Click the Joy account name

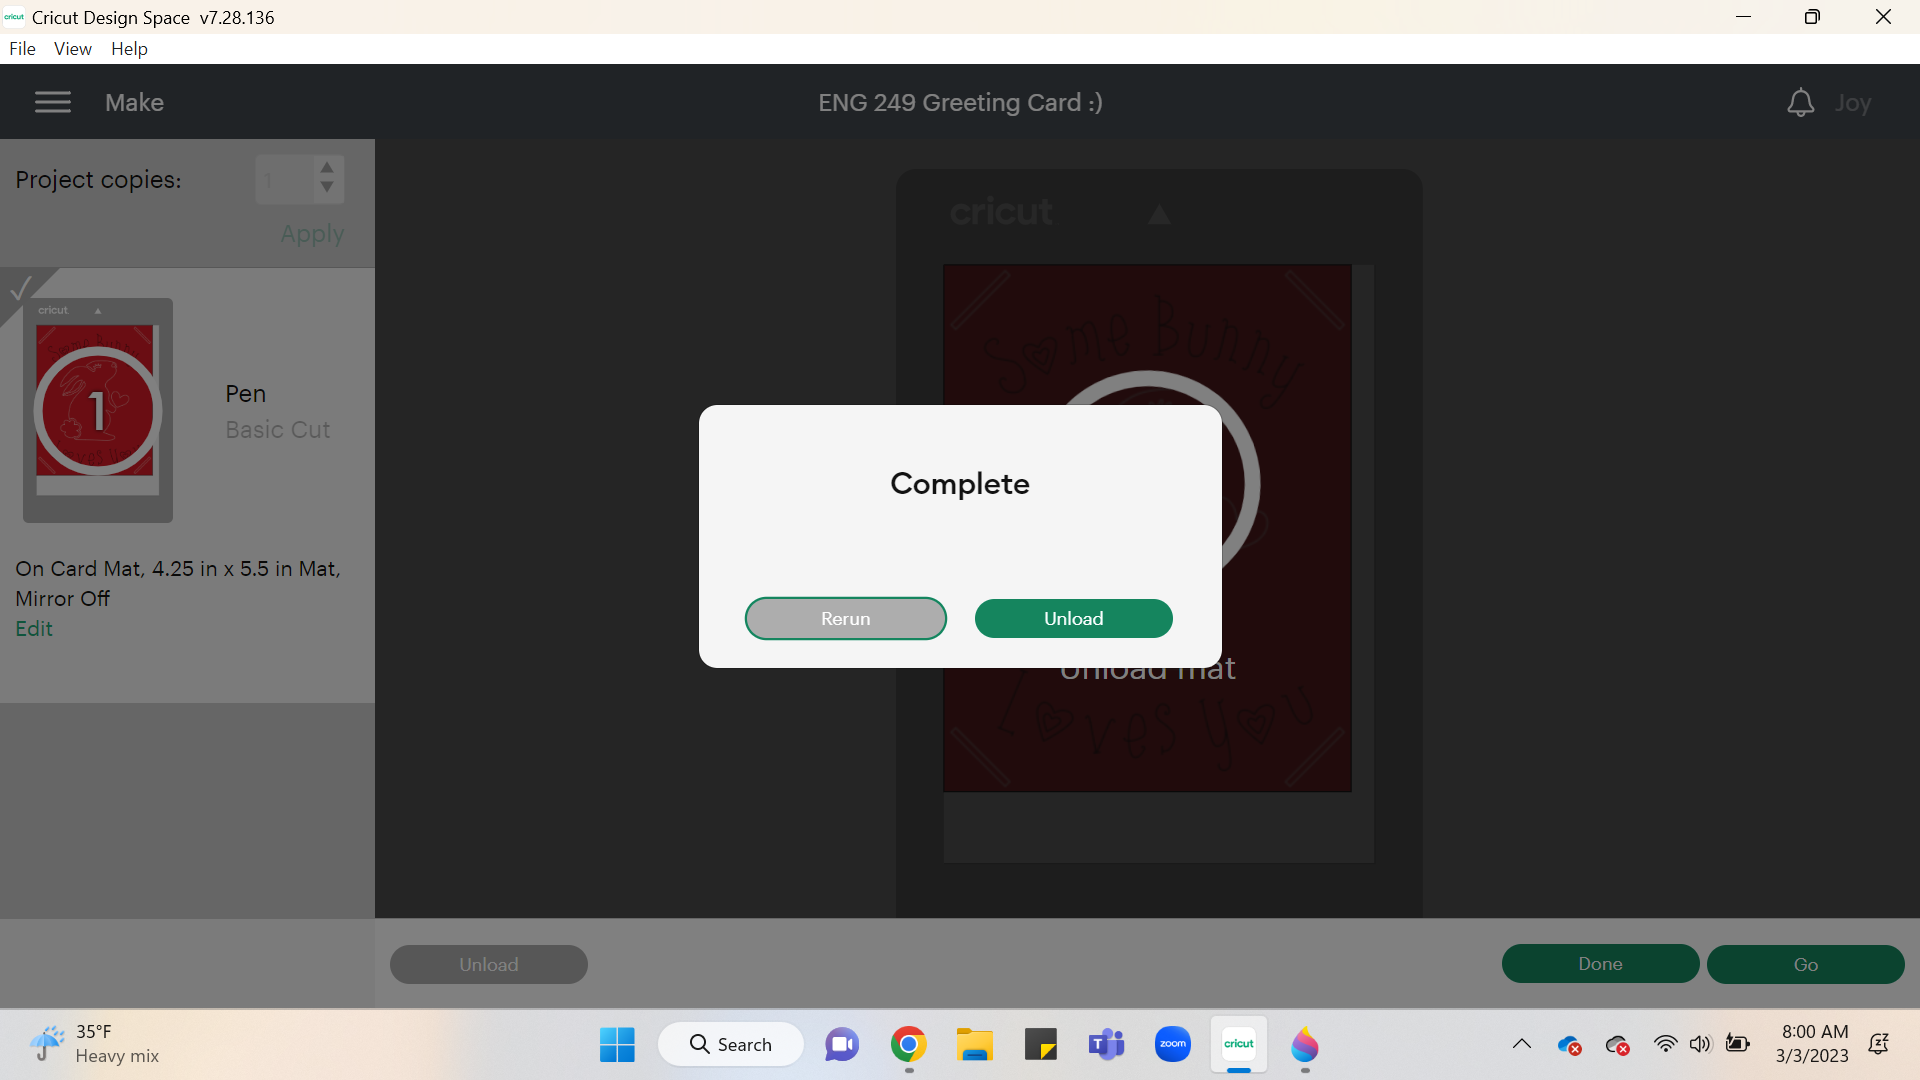click(x=1854, y=101)
